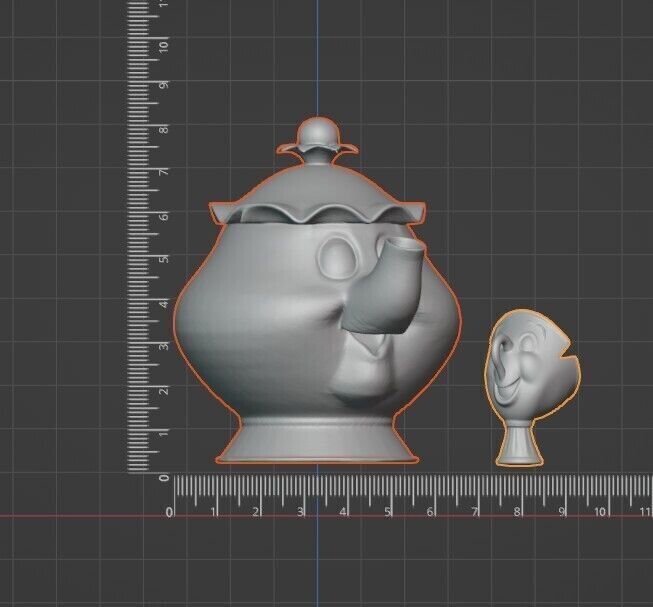
Task: Click the teapot lid knob
Action: (x=318, y=134)
